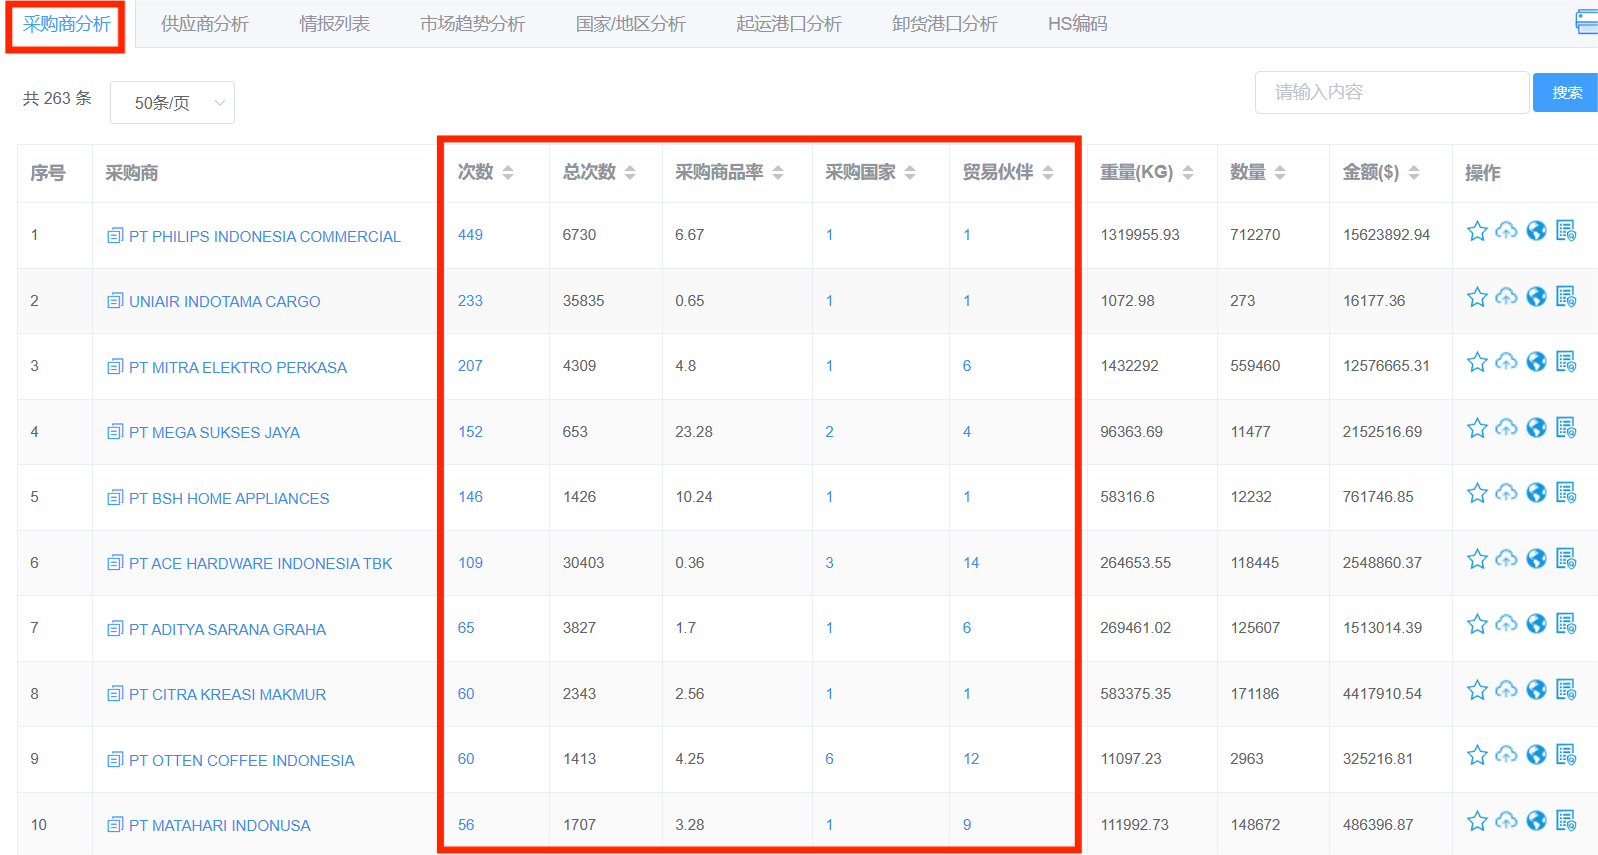Select weight value 1432292

coord(1130,366)
